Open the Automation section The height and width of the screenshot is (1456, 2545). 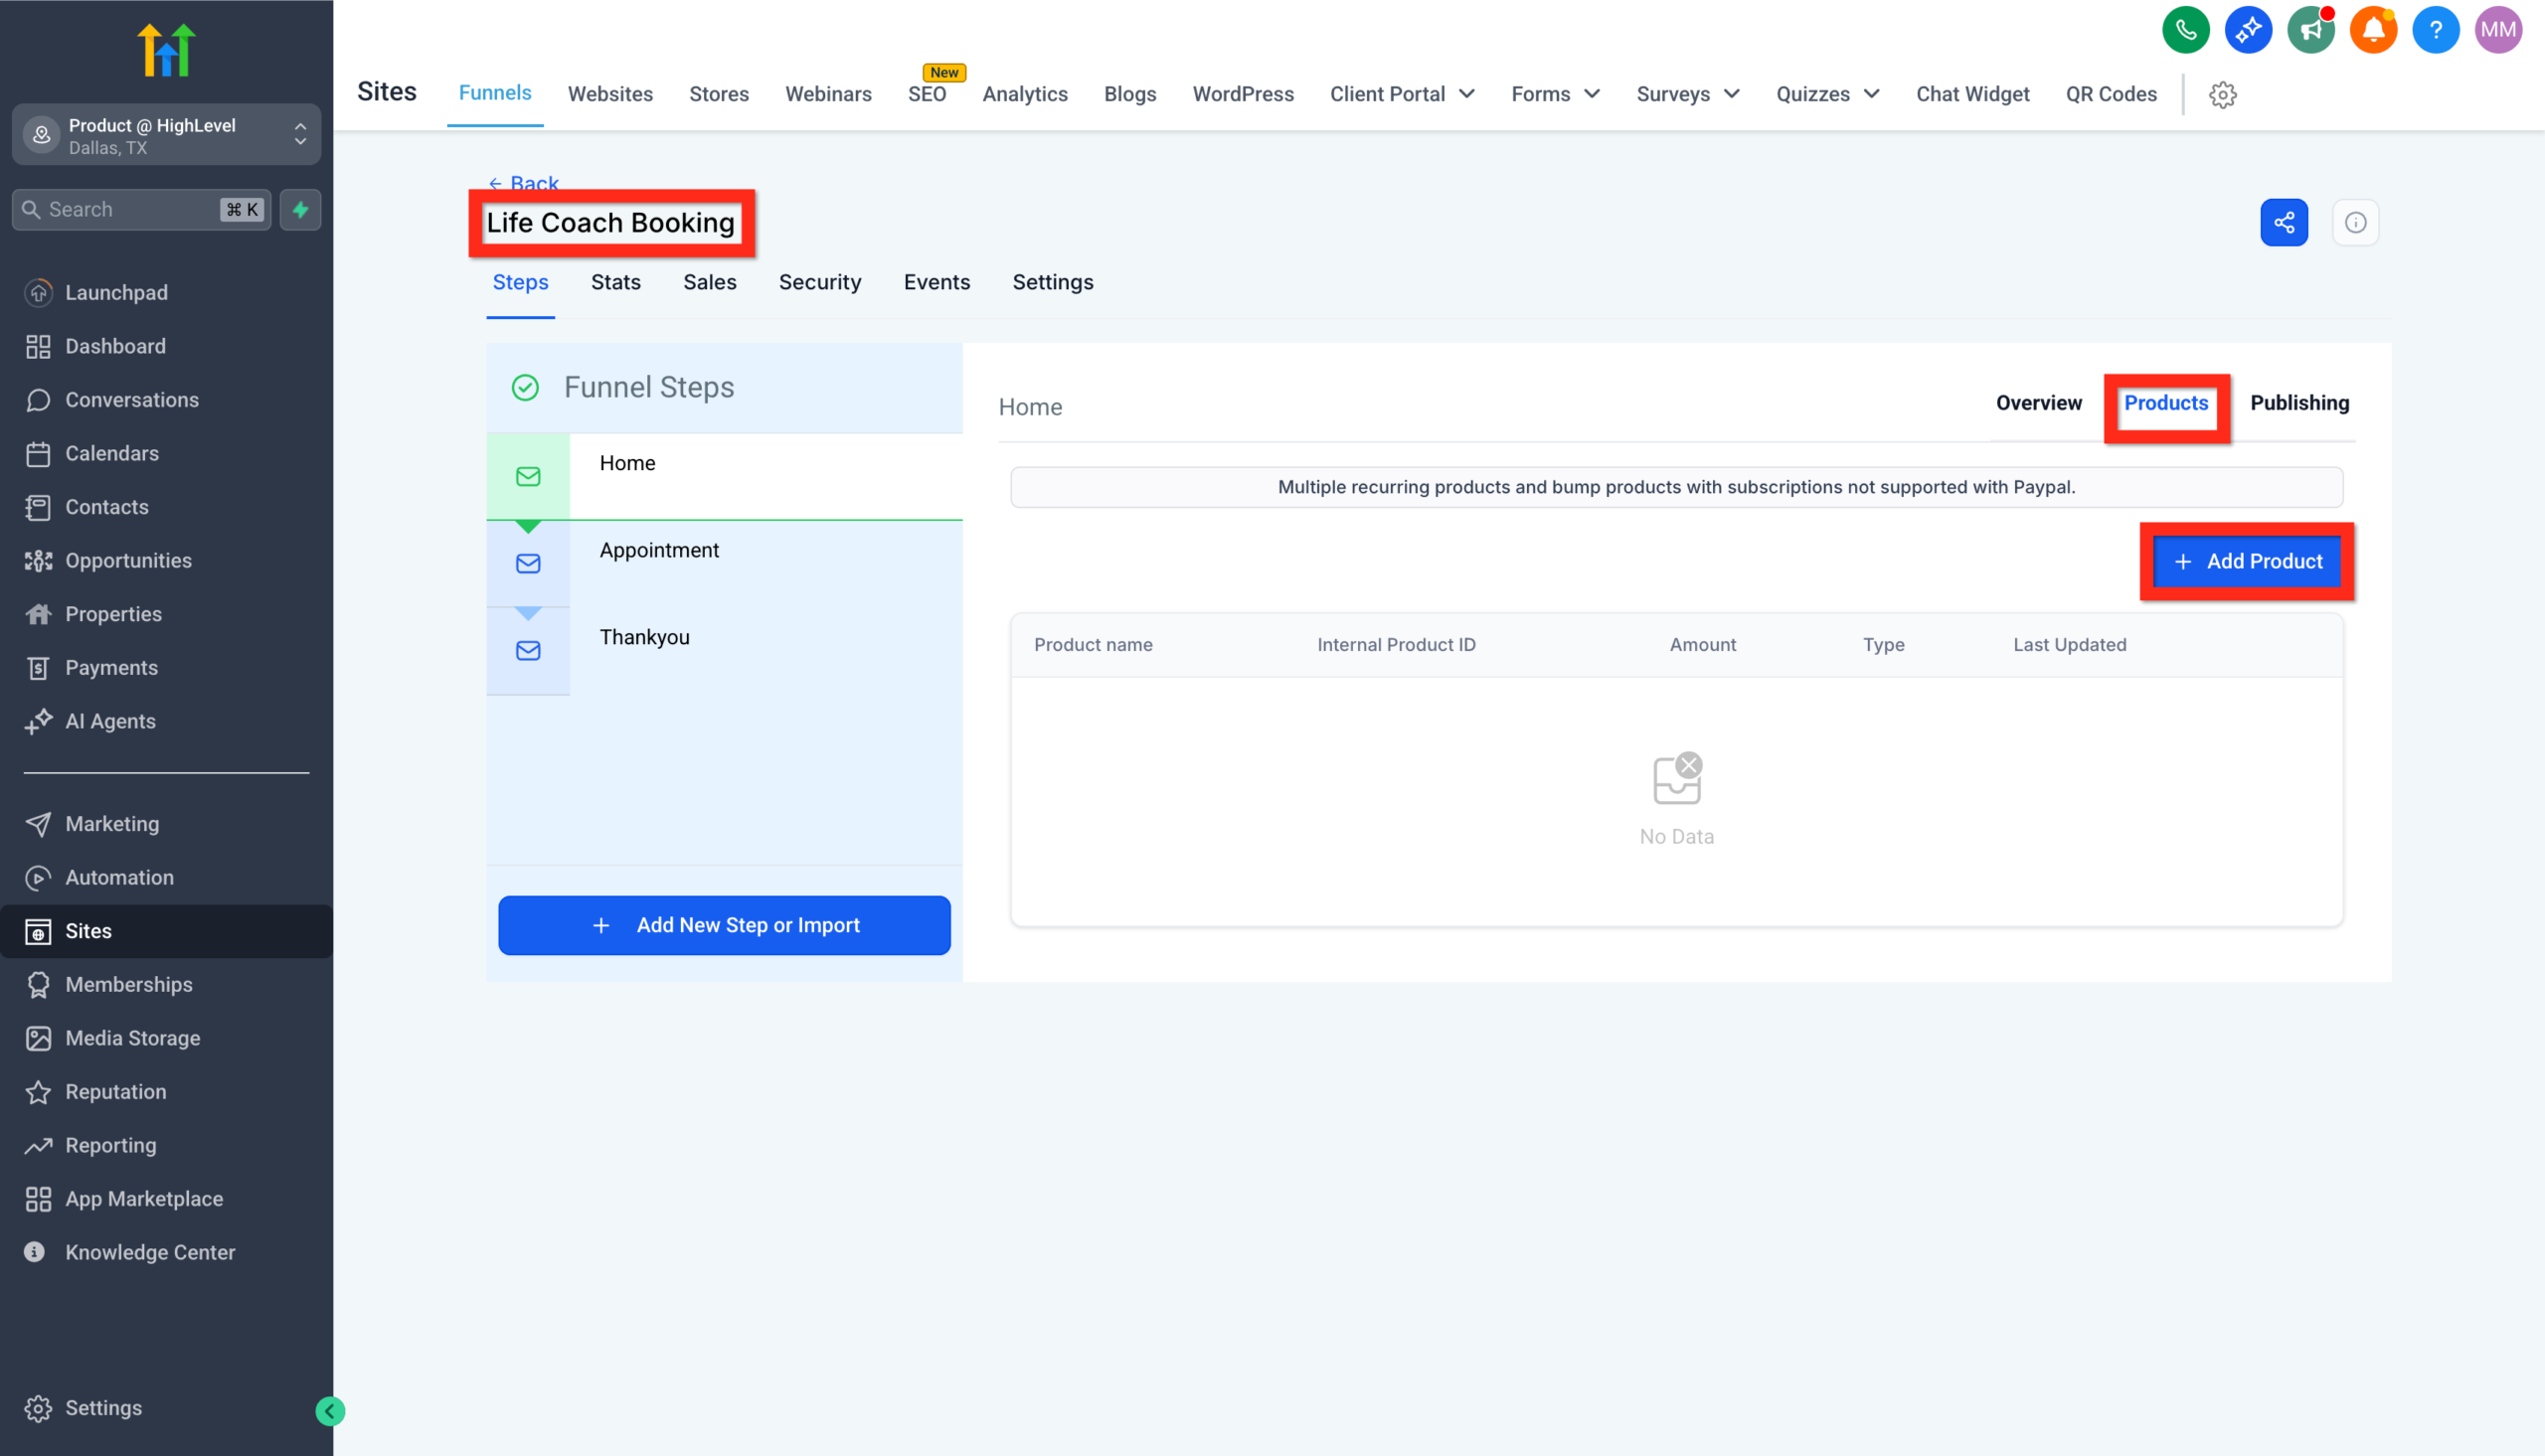pyautogui.click(x=38, y=877)
